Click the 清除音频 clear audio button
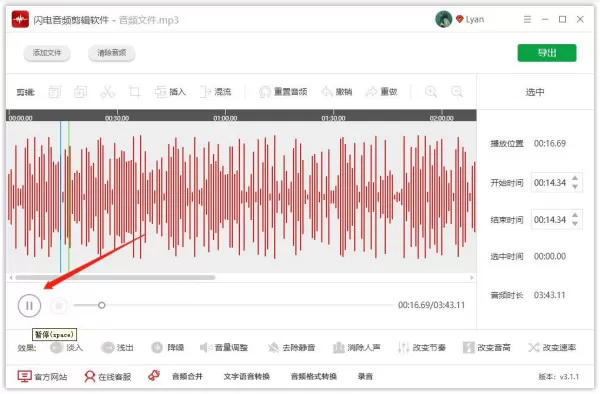 coord(111,53)
